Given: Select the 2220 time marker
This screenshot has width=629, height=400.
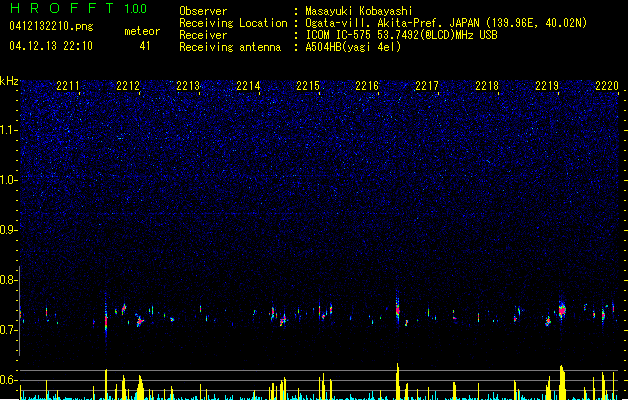Looking at the screenshot, I should pyautogui.click(x=607, y=86).
